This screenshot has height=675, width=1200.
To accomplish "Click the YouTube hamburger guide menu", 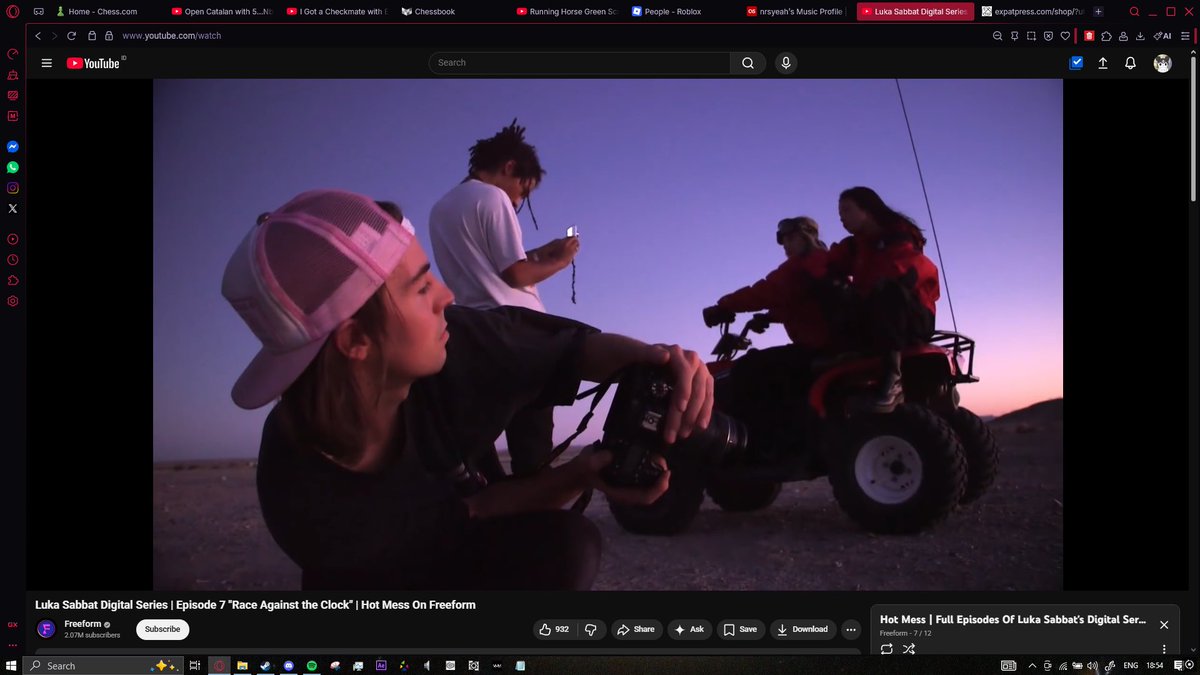I will (x=46, y=63).
